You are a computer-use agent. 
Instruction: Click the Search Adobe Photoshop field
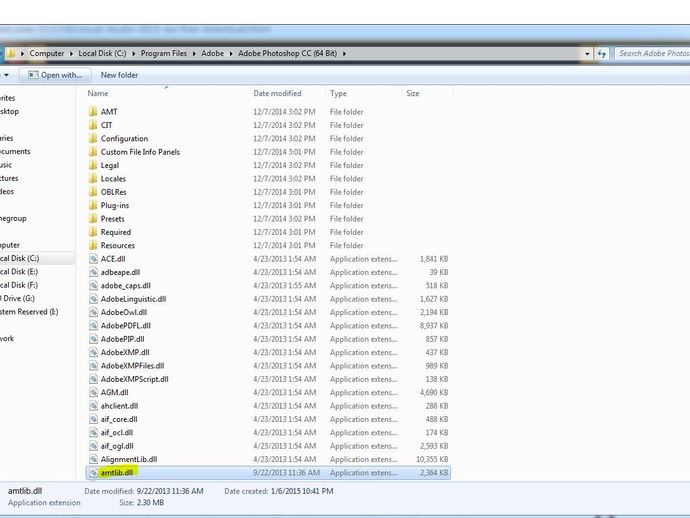pyautogui.click(x=652, y=53)
